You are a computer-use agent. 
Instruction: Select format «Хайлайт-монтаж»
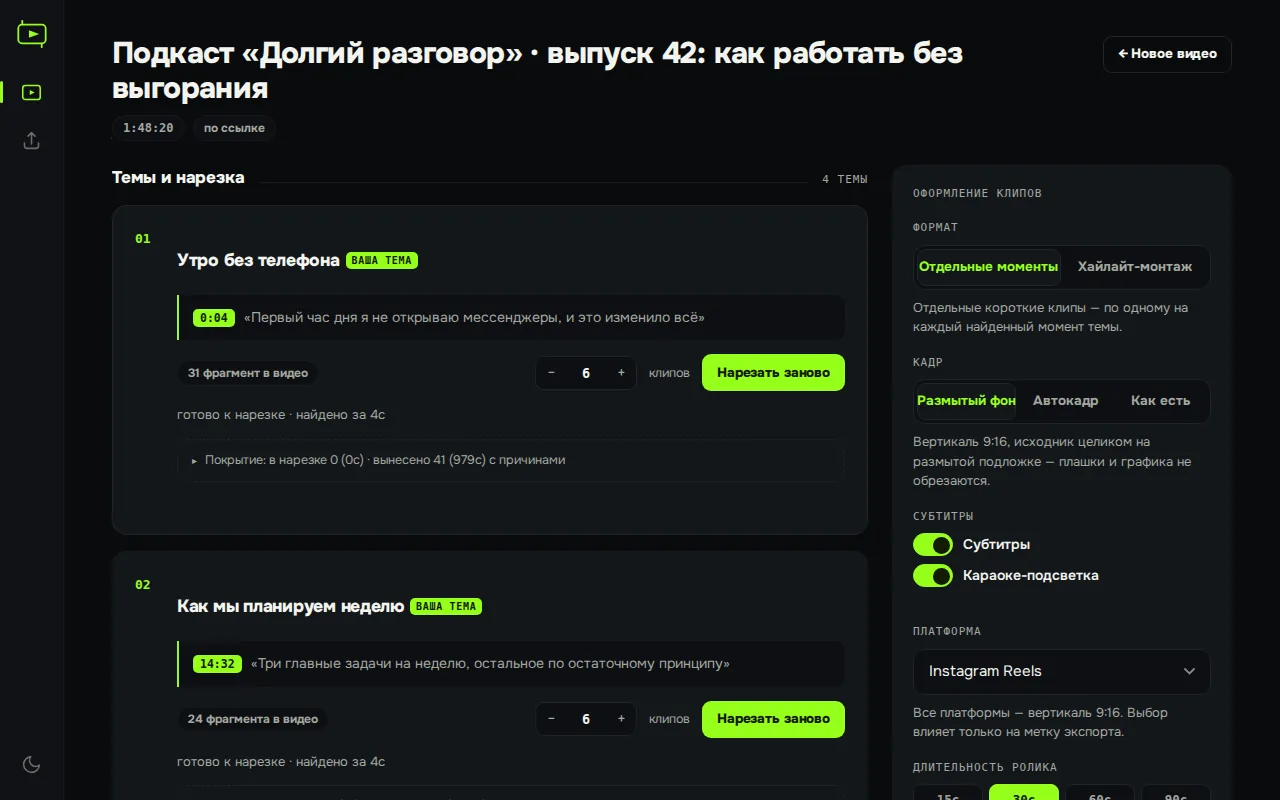coord(1135,267)
